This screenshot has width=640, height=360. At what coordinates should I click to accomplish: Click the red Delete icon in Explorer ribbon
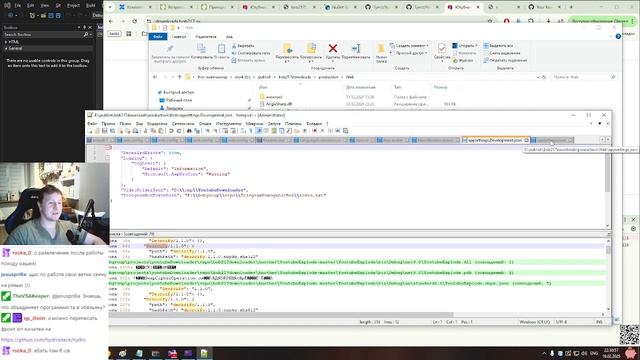(x=333, y=49)
